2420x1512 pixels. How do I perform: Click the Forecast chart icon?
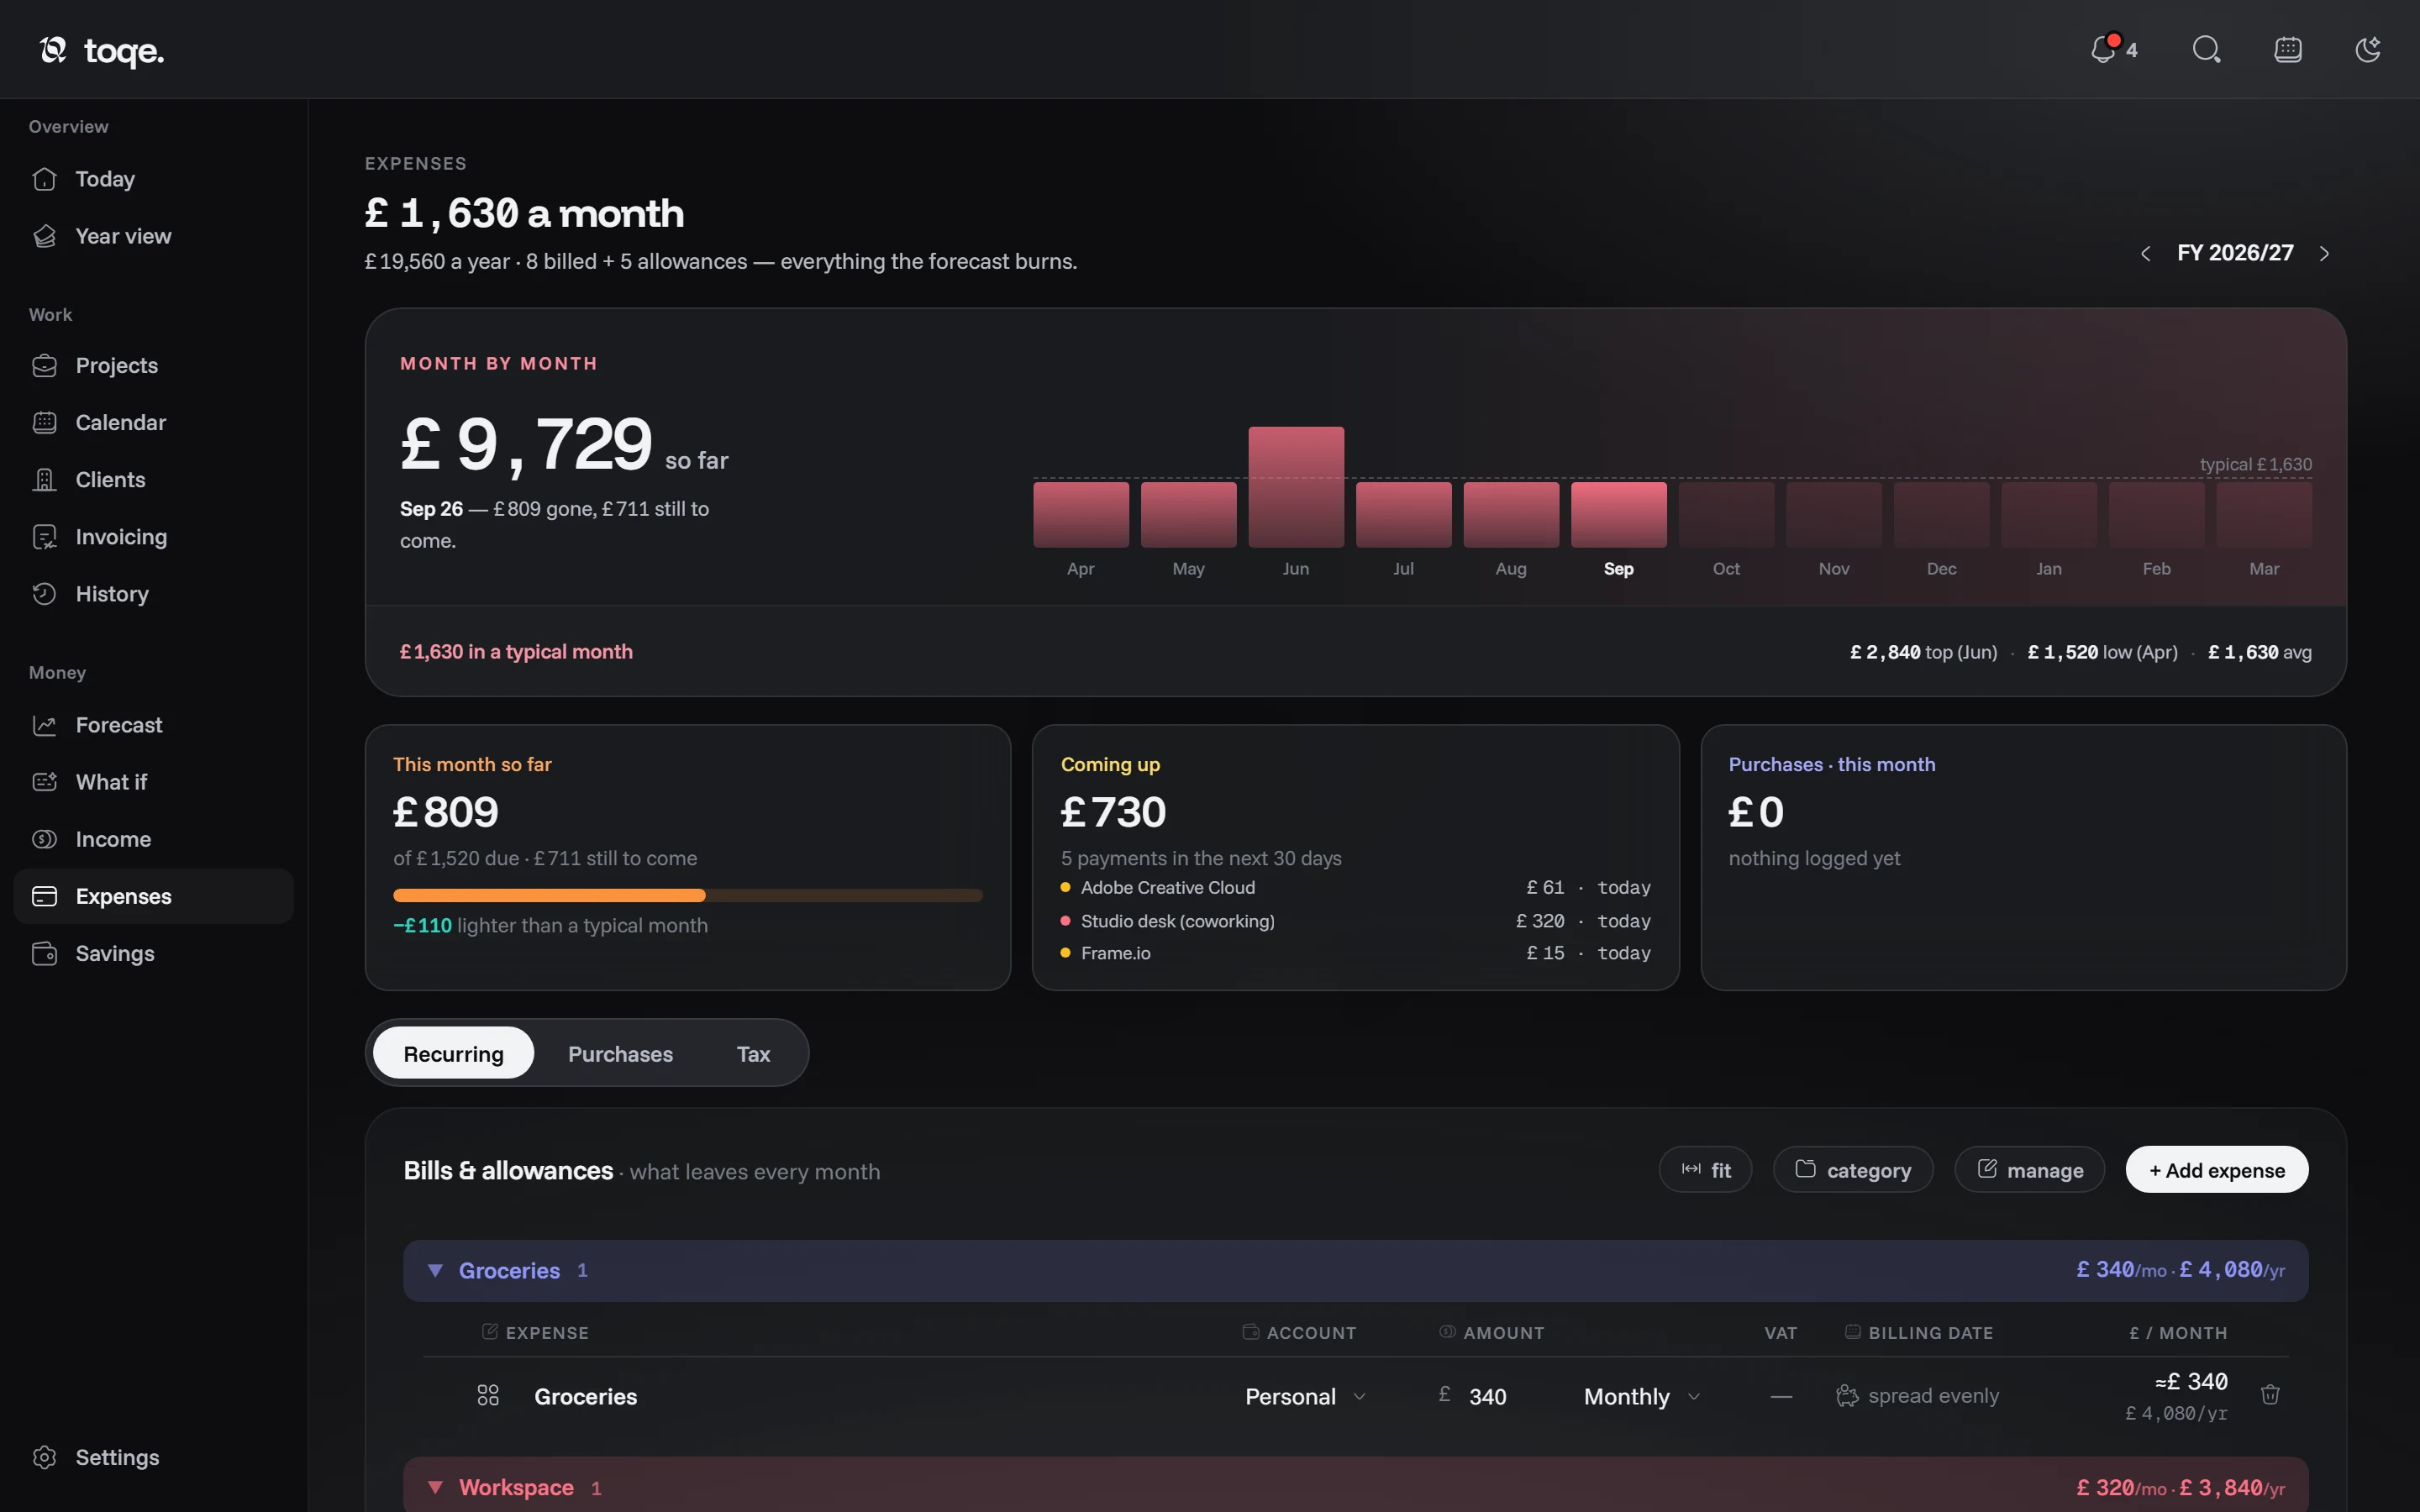coord(44,725)
